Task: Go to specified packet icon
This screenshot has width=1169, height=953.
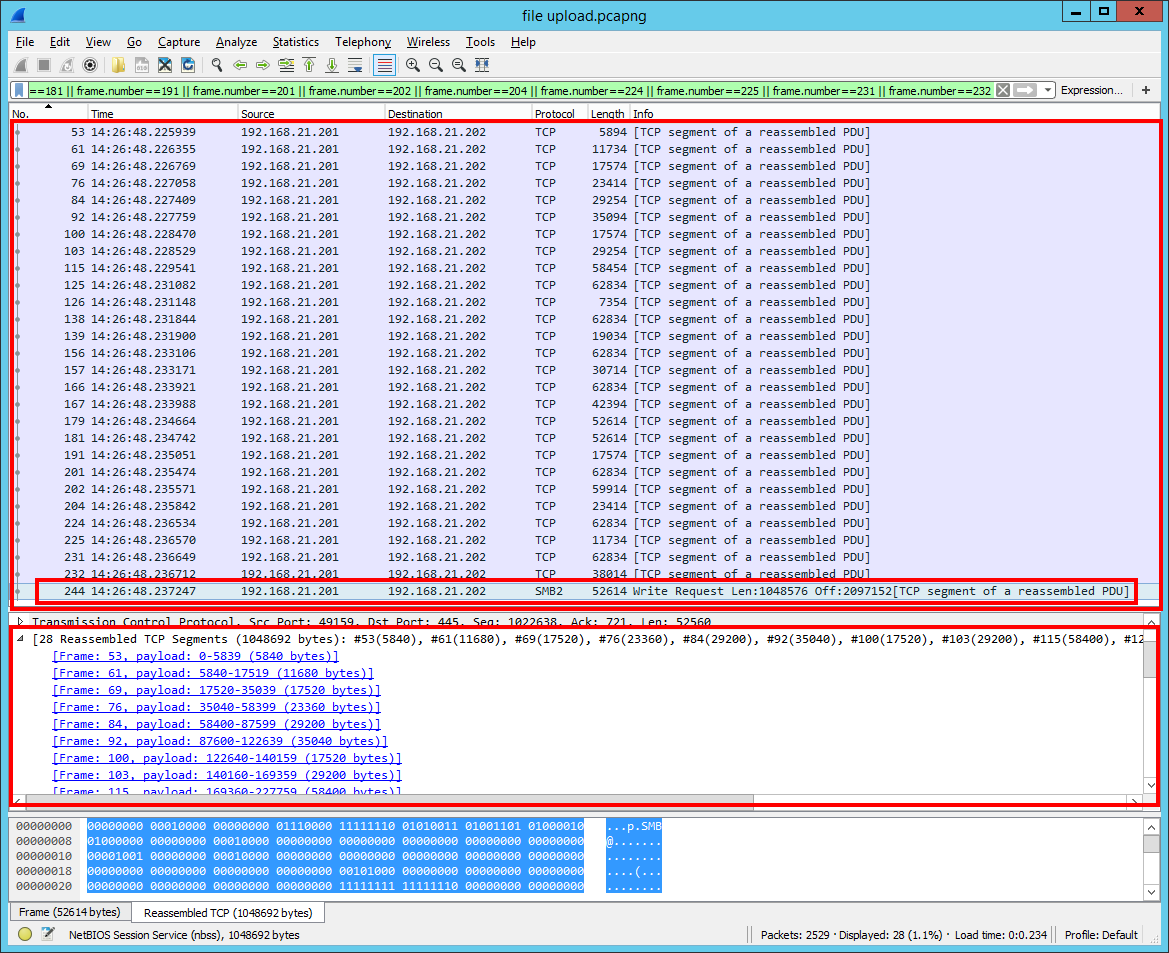Action: tap(286, 66)
